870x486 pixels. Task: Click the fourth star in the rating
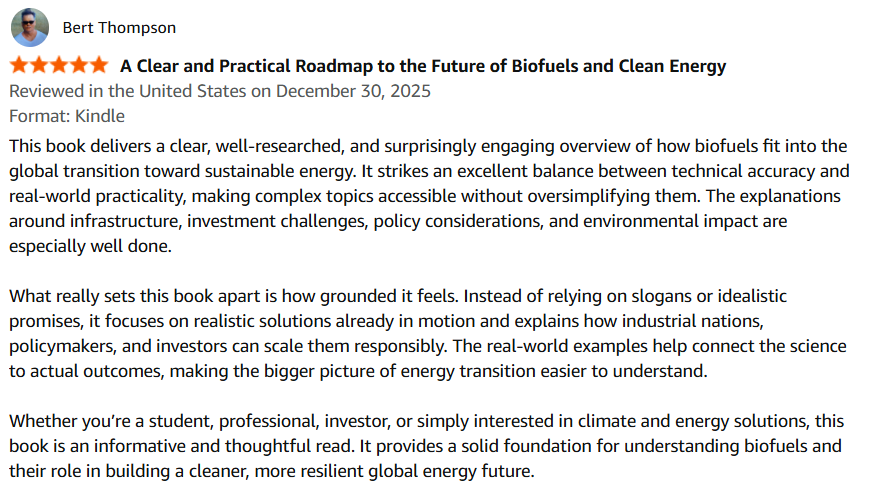tap(79, 66)
